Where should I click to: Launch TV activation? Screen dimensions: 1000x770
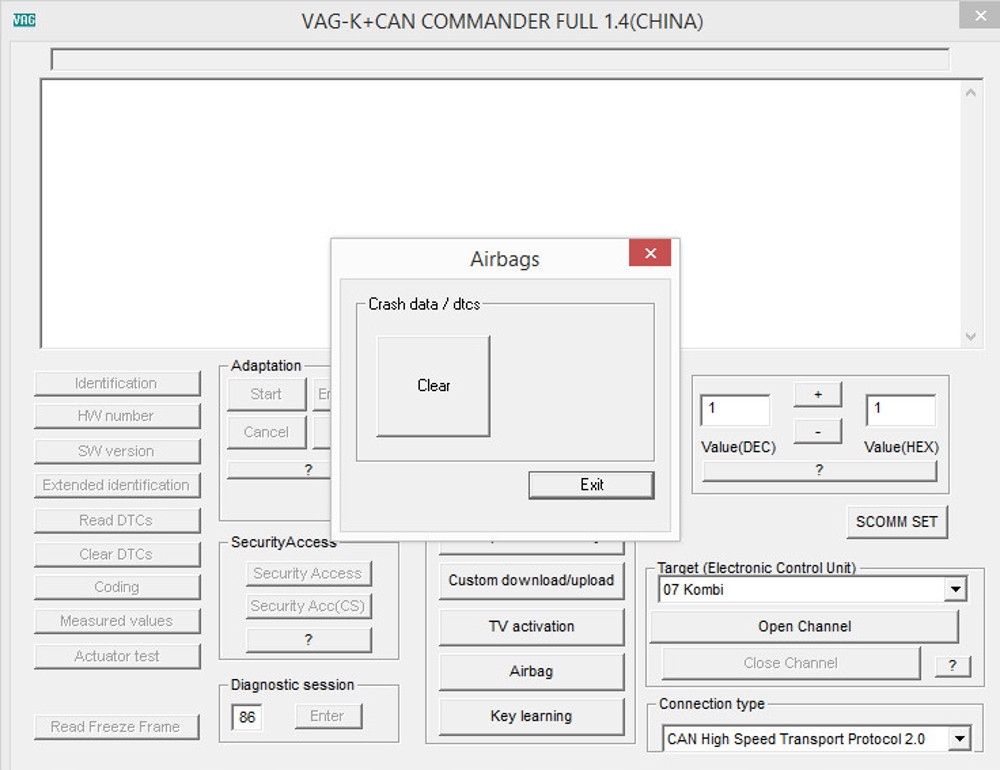(531, 626)
